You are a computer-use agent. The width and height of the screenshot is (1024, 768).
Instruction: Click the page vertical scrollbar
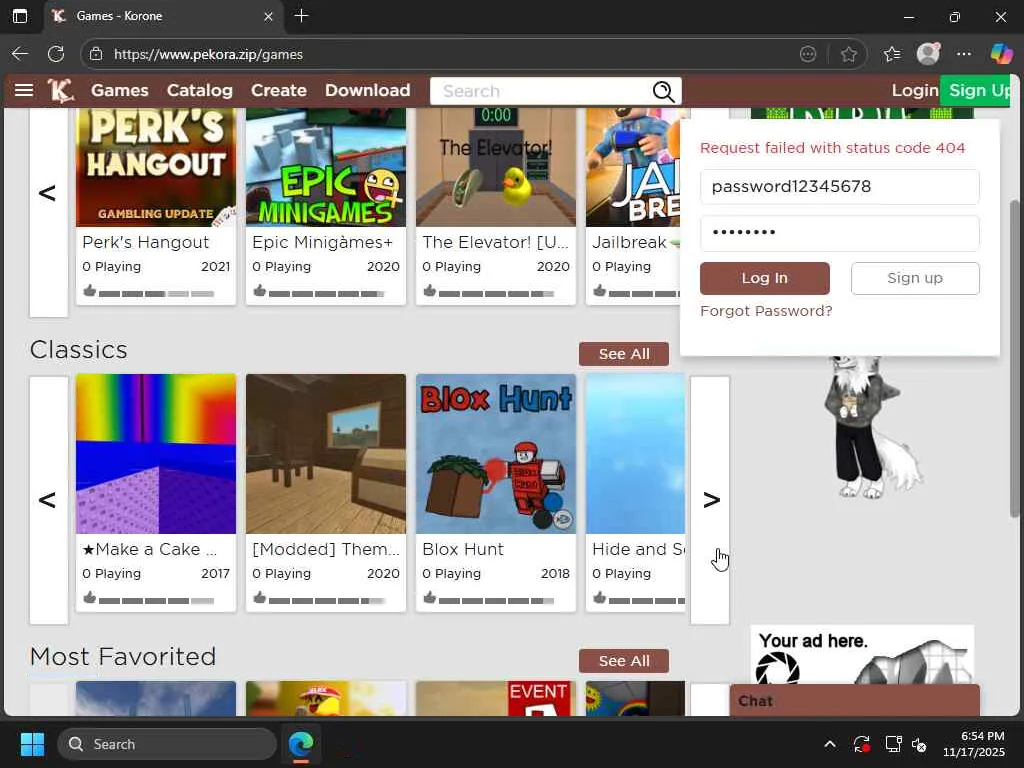[x=1014, y=358]
